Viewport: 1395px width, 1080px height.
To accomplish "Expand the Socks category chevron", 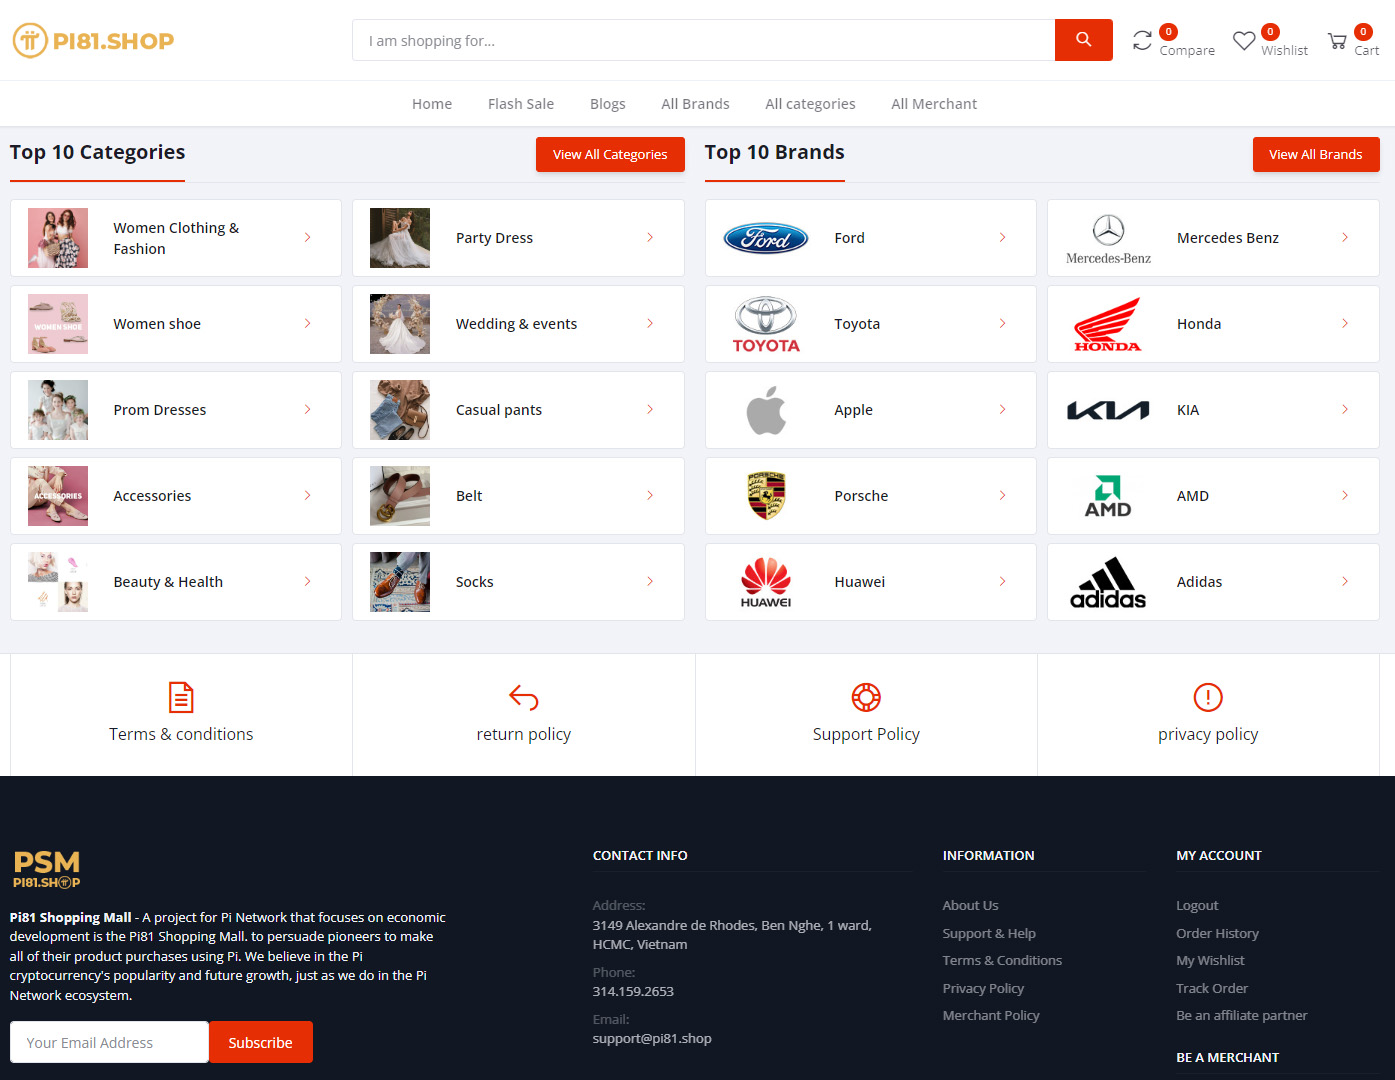I will pyautogui.click(x=650, y=582).
